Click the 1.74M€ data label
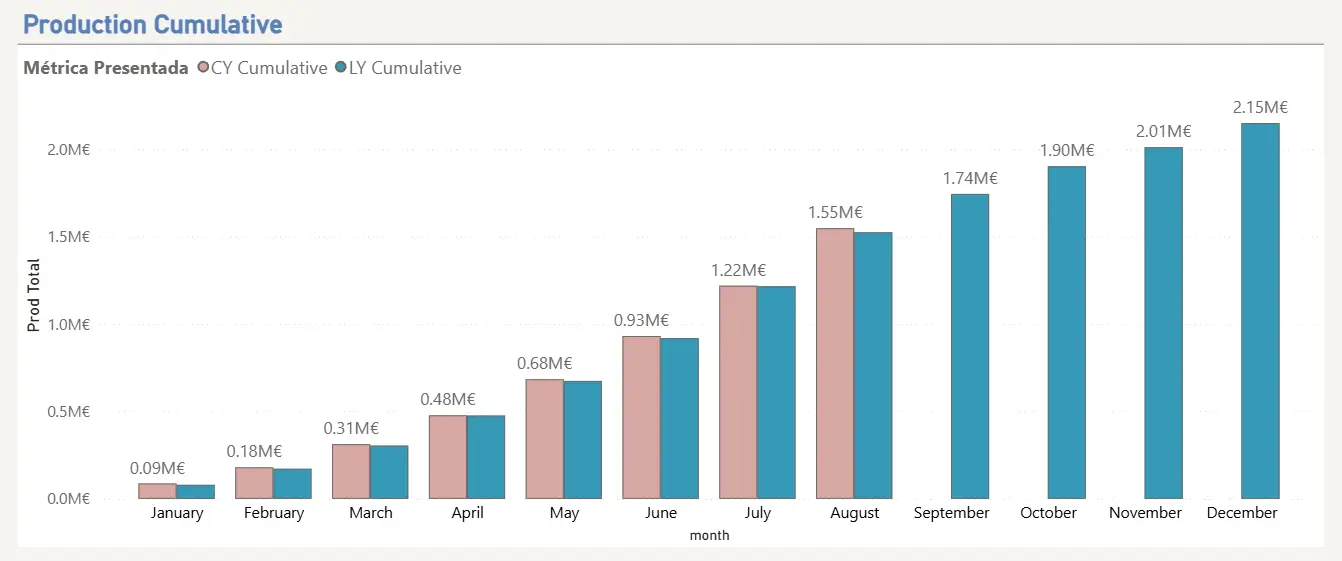The width and height of the screenshot is (1342, 561). [970, 178]
